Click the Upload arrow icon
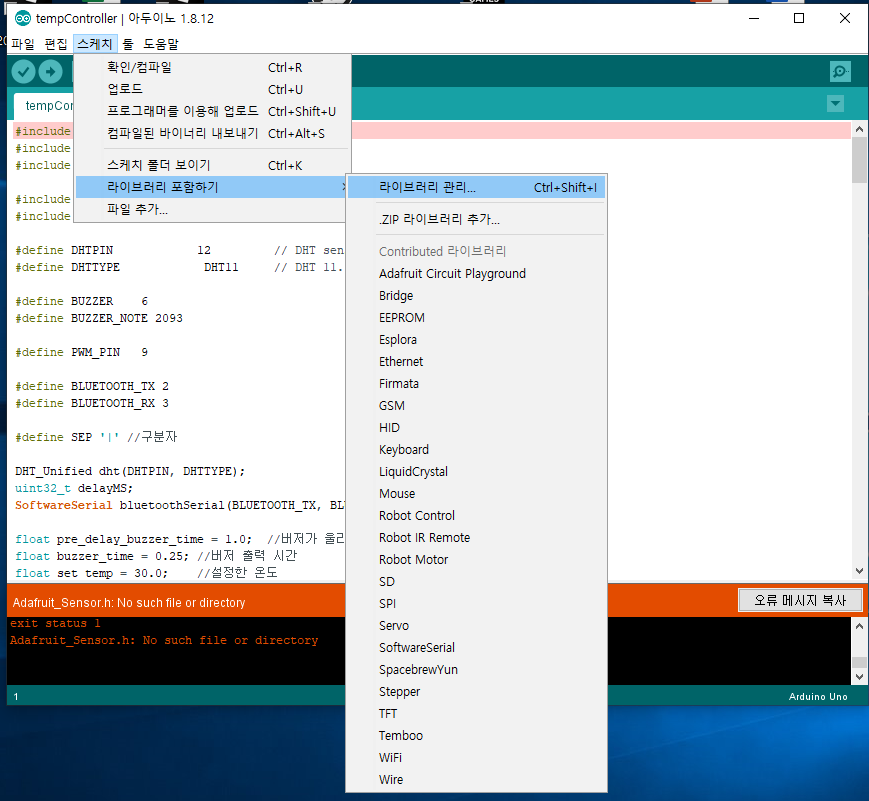Image resolution: width=869 pixels, height=801 pixels. [x=50, y=72]
